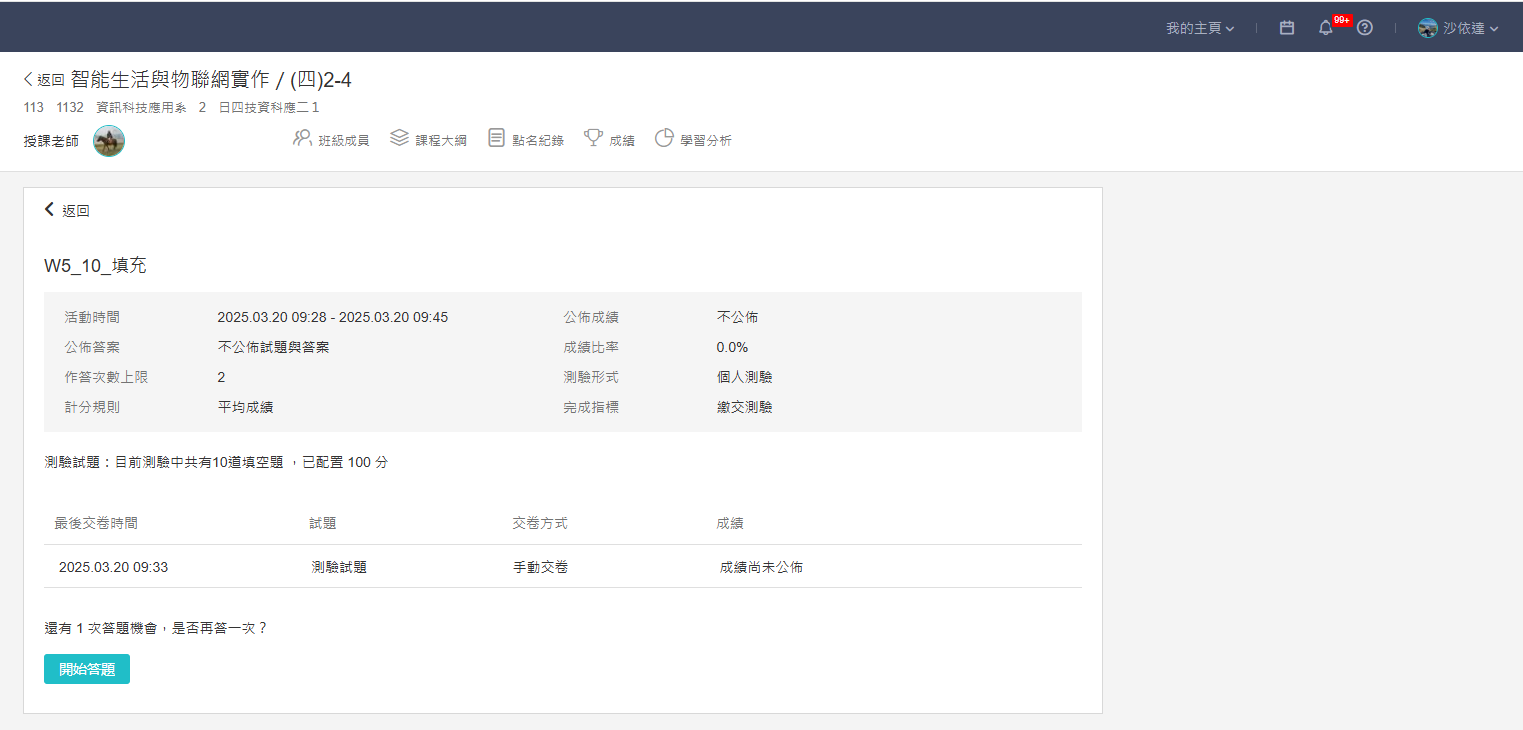Open notifications bell with 99+ badge
Screen dimensions: 1523x730
[1326, 28]
